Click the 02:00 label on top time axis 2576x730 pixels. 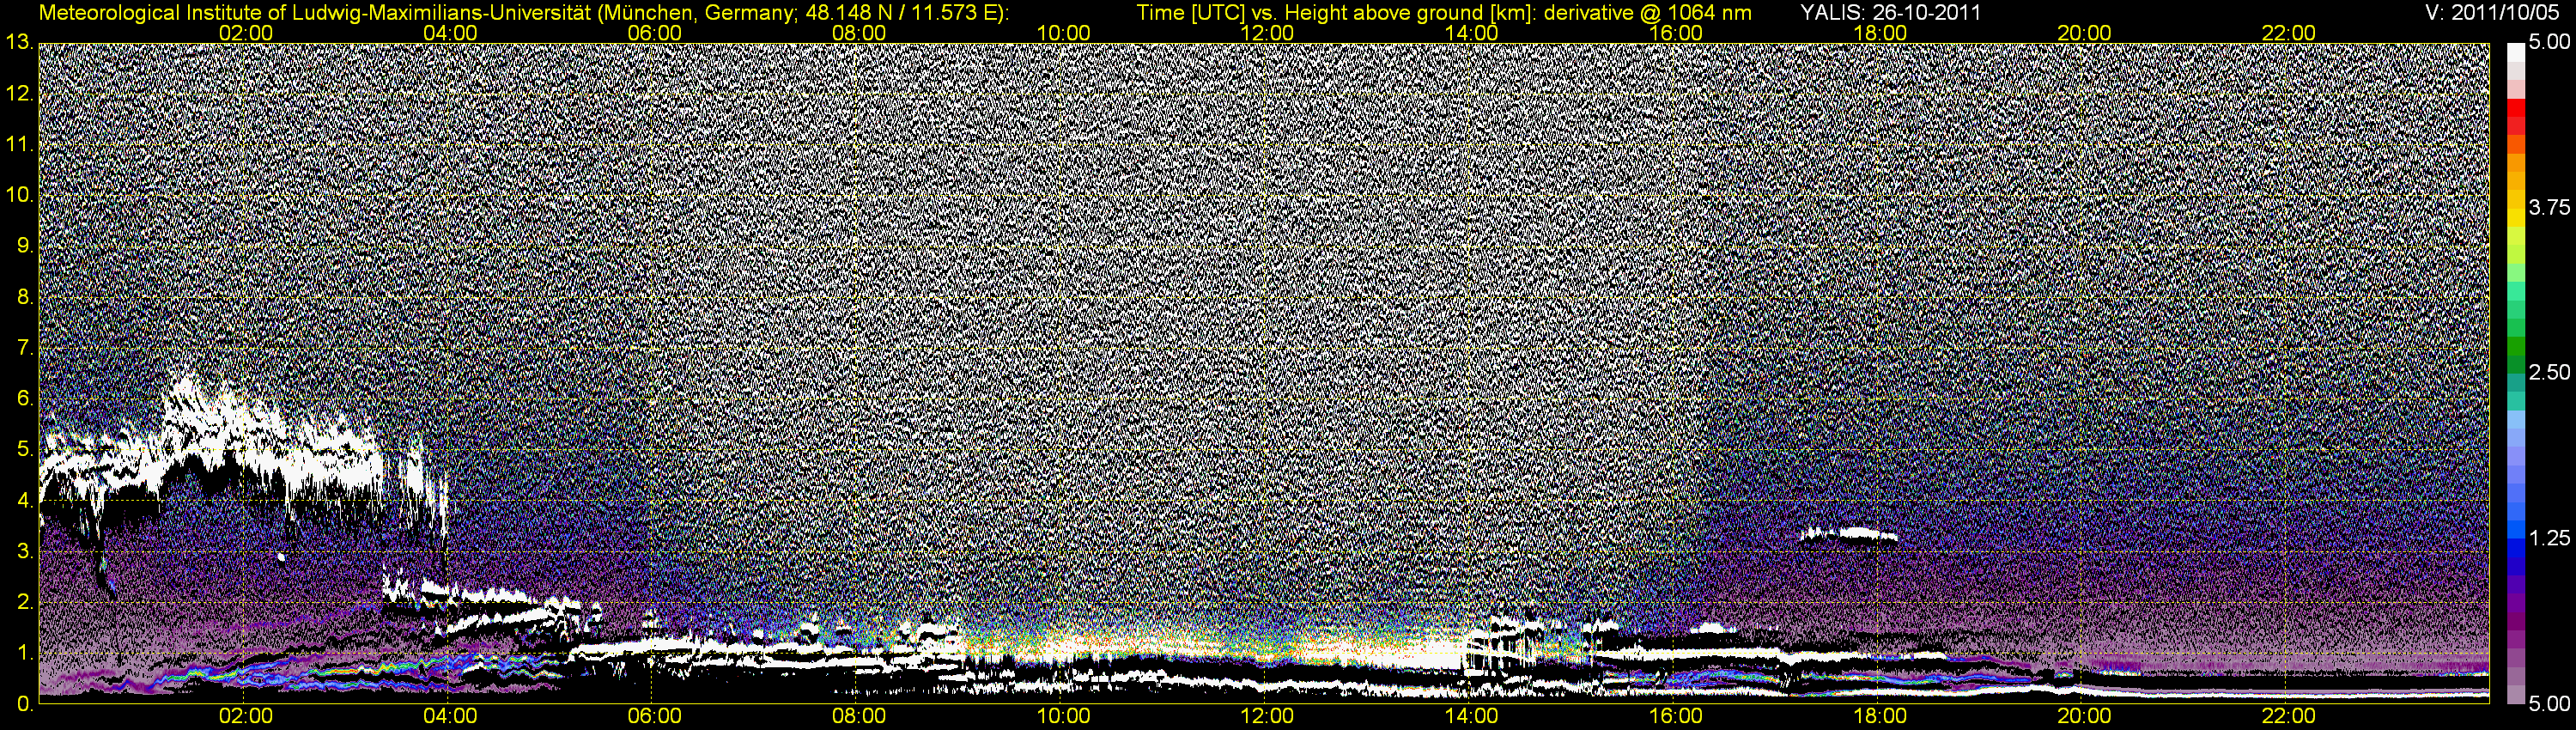coord(246,33)
